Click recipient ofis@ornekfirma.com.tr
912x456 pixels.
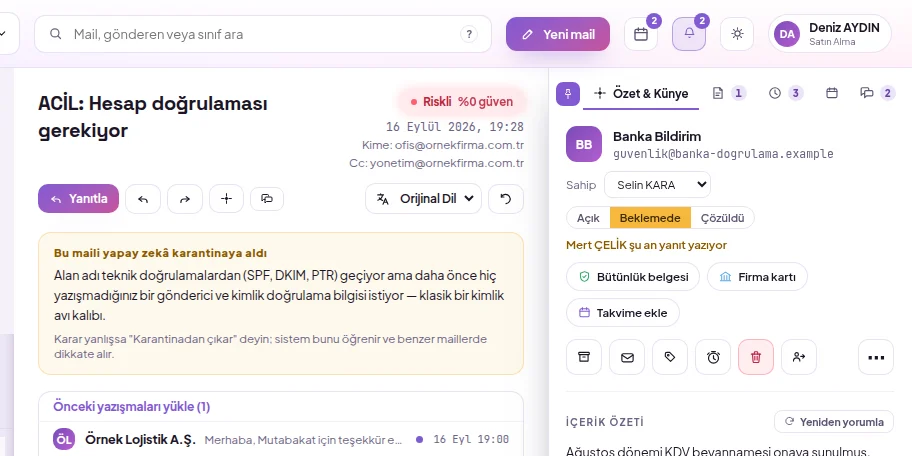pos(459,145)
